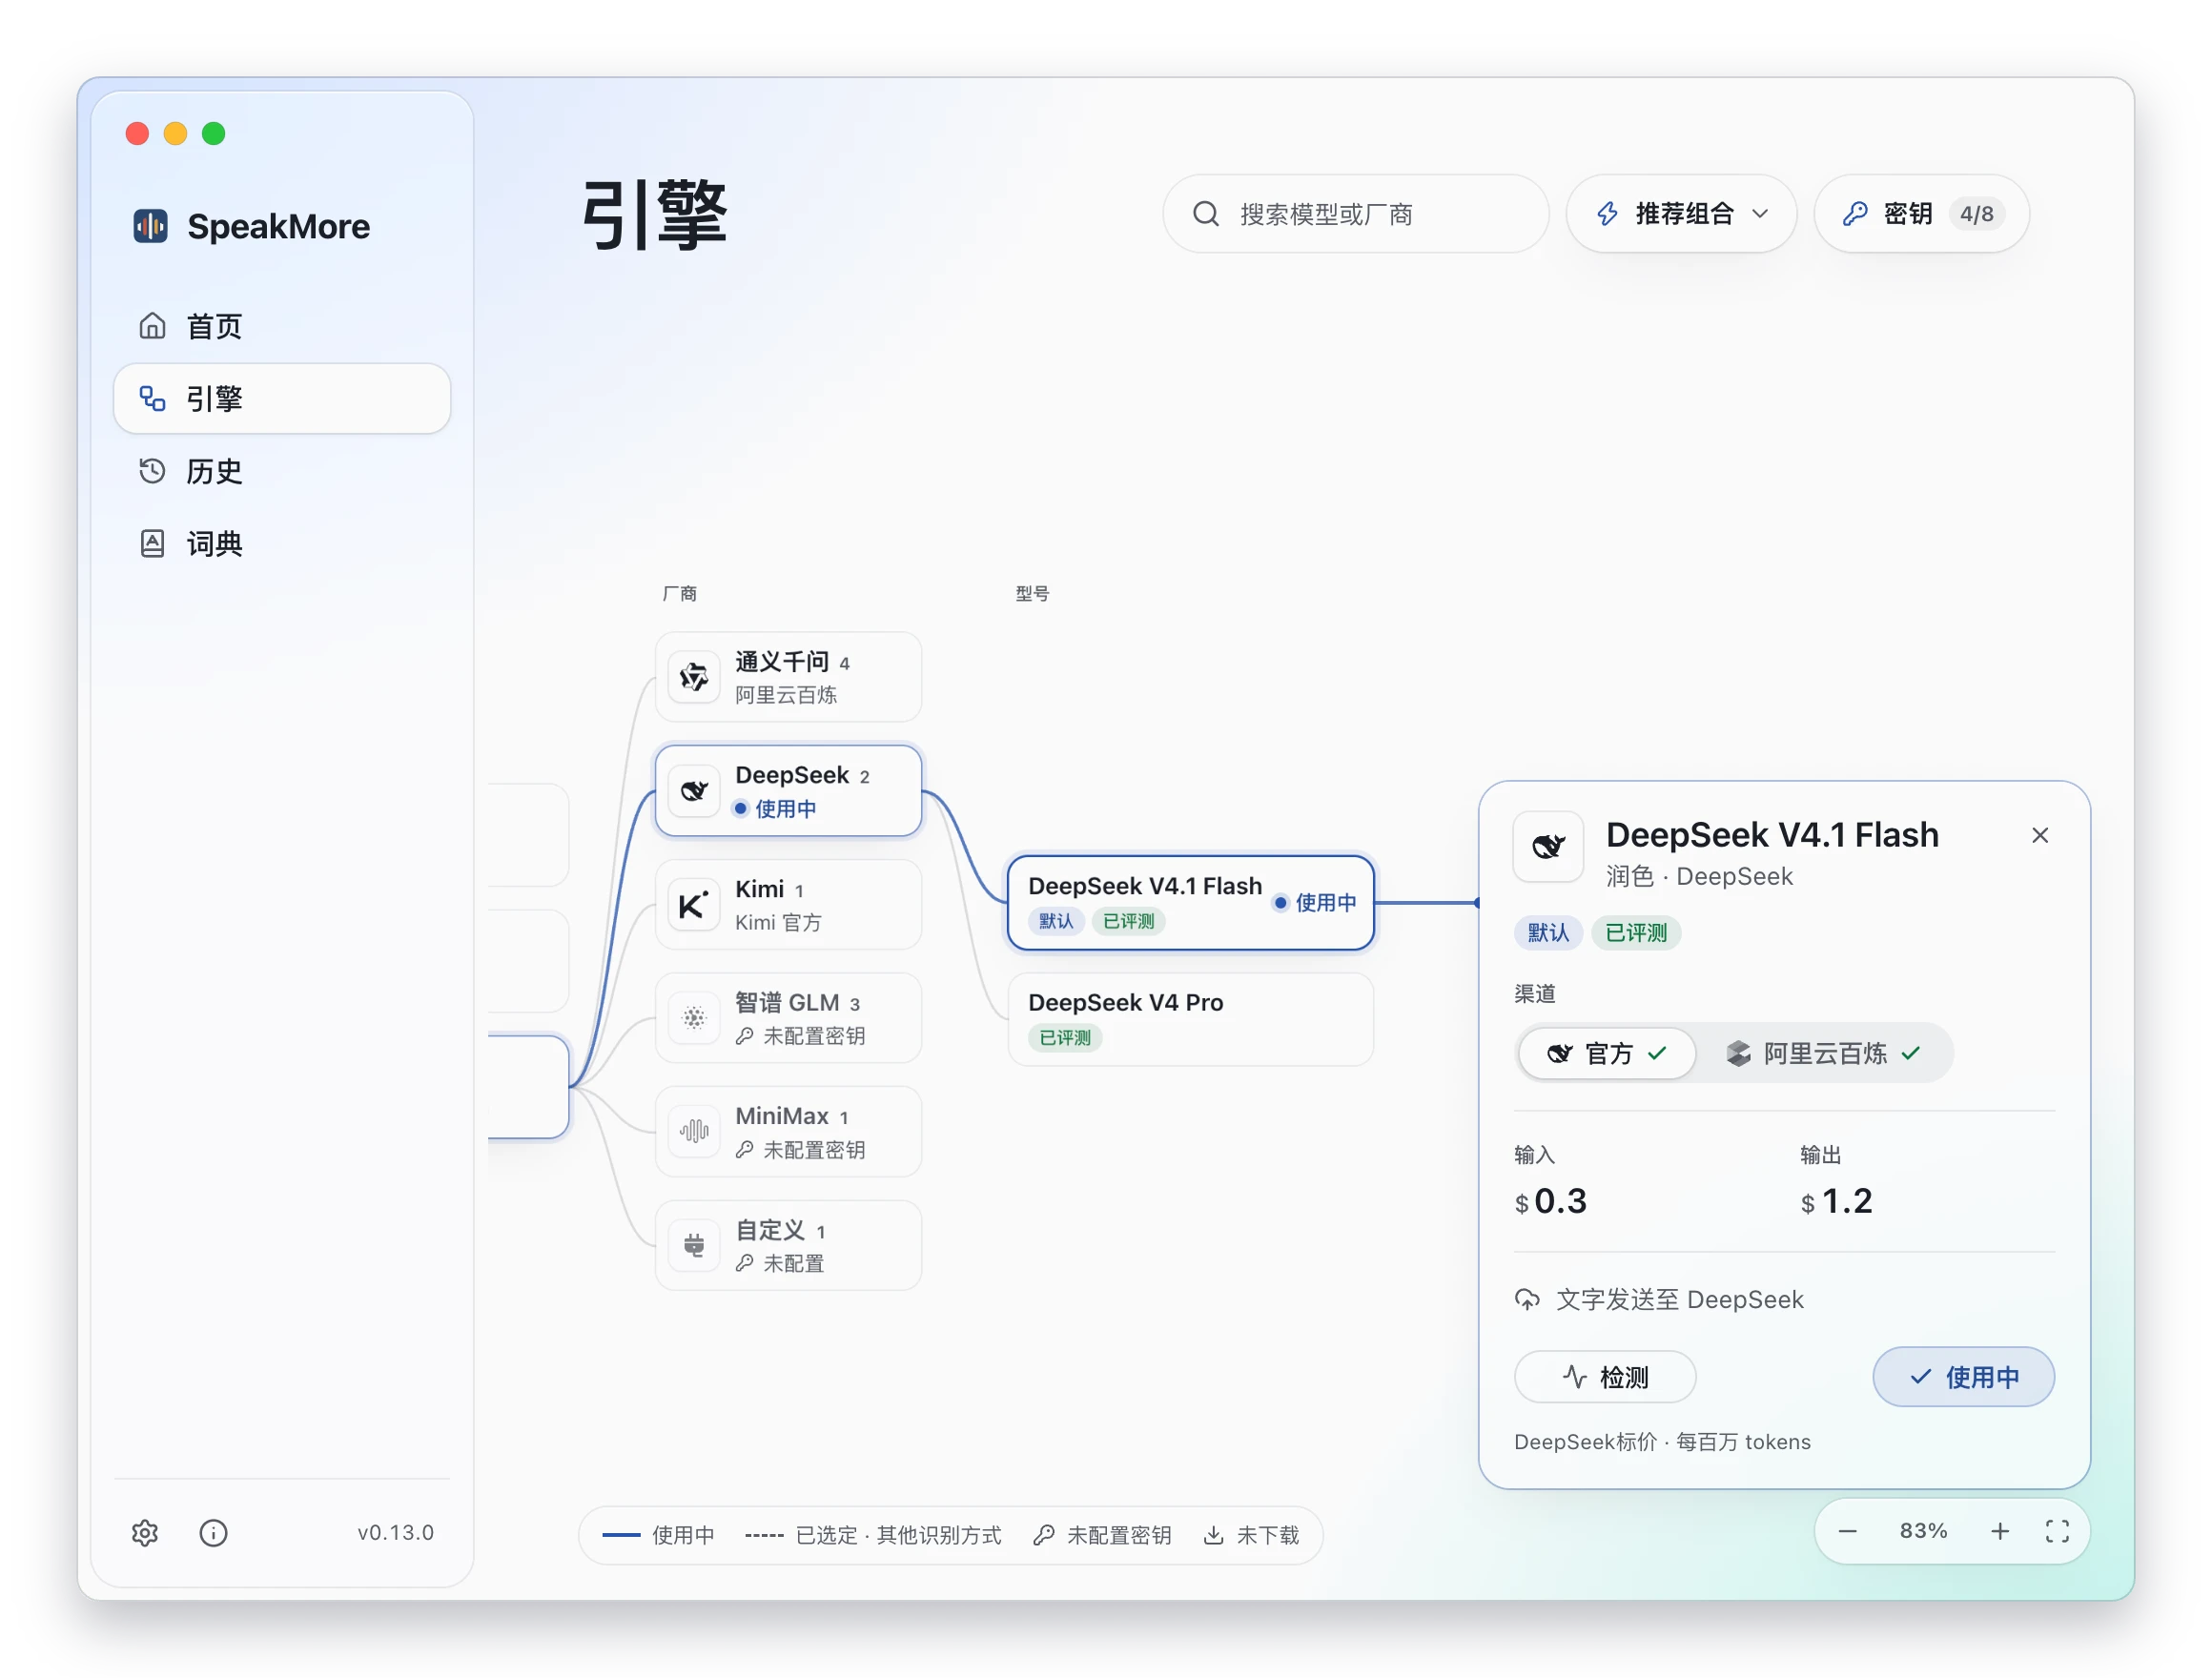Click the 通义千问 vendor logo icon
Viewport: 2212px width, 1678px height.
(x=694, y=678)
